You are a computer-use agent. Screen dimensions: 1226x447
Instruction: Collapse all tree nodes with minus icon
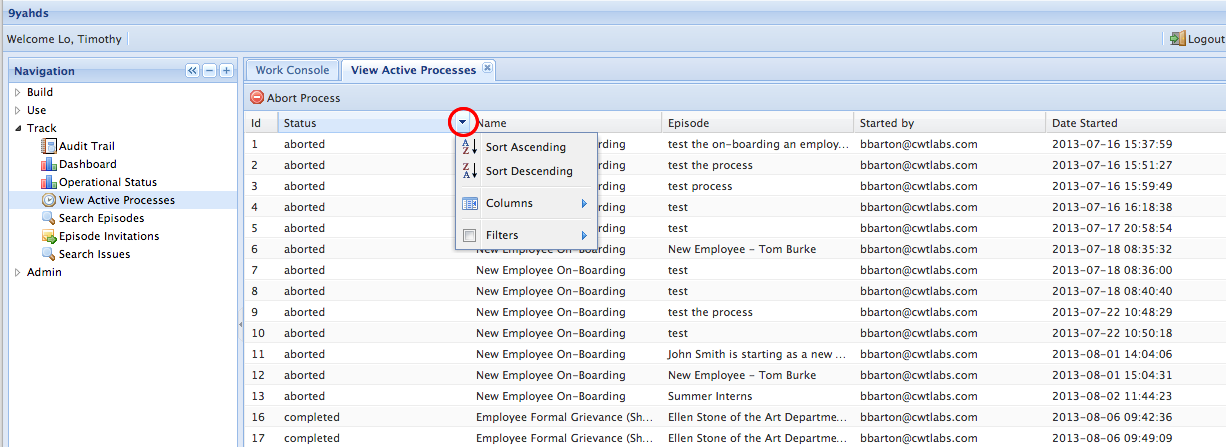point(209,71)
